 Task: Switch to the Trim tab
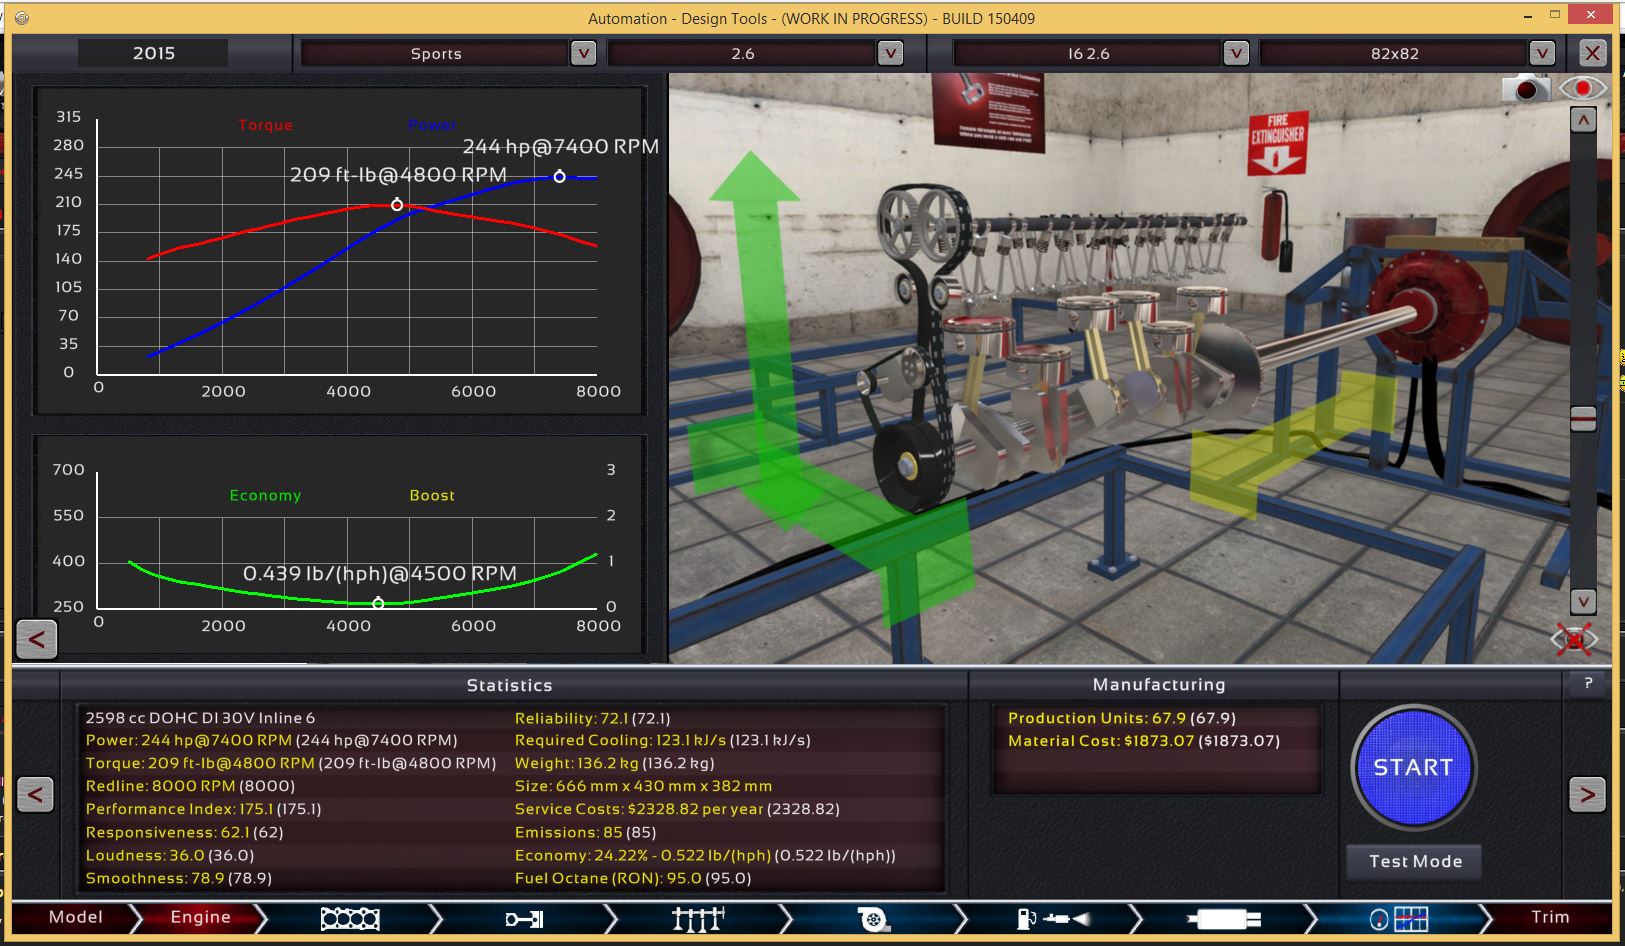1550,917
